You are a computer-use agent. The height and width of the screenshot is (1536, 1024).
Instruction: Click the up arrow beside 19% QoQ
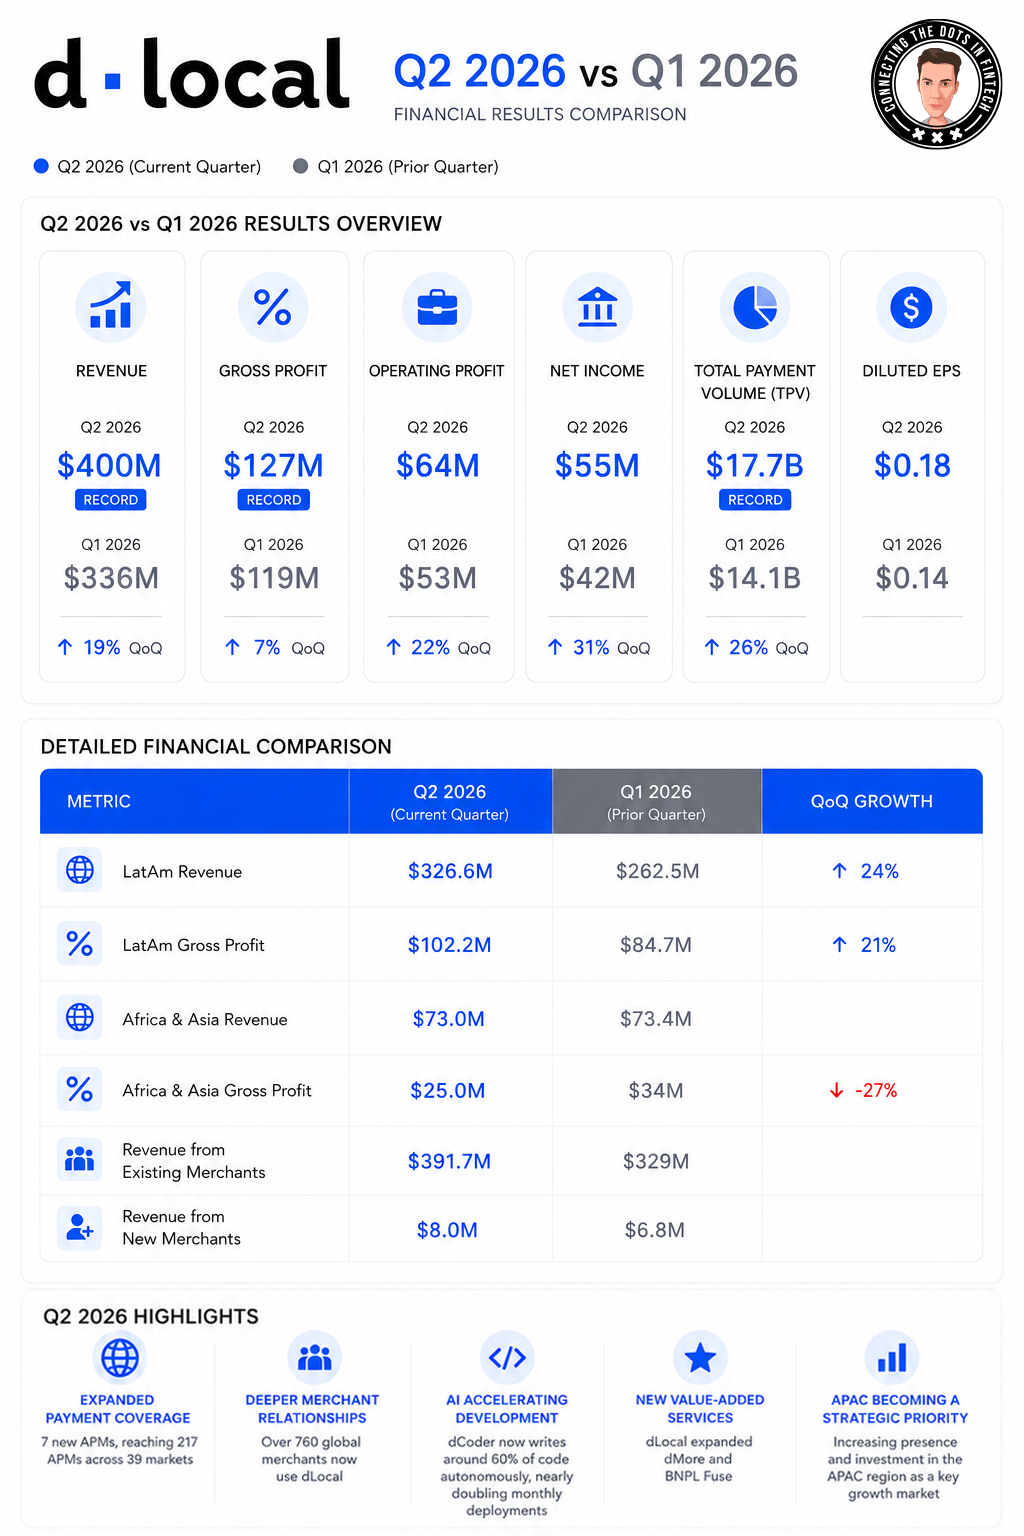[x=65, y=647]
